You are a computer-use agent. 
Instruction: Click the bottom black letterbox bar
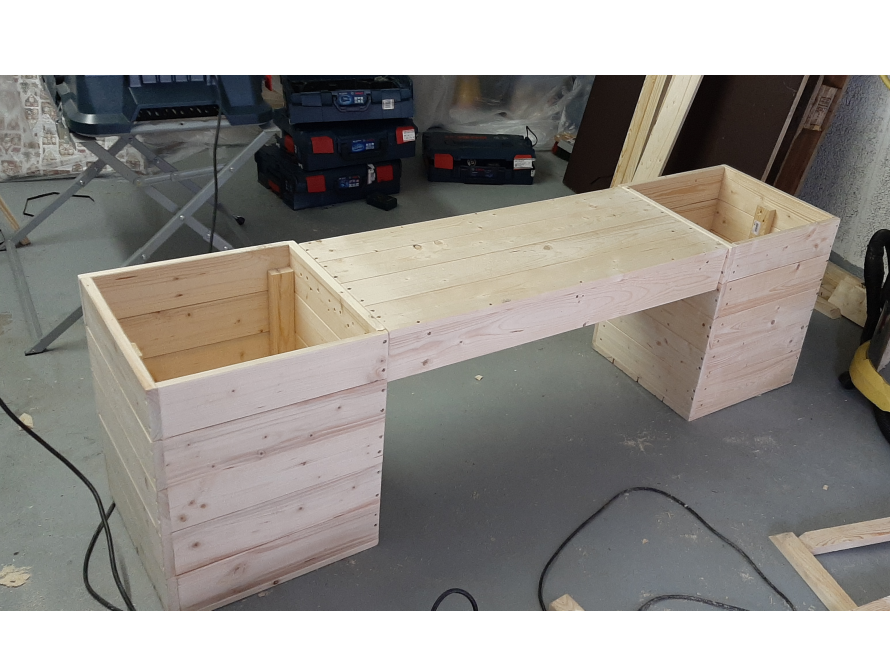pyautogui.click(x=445, y=639)
